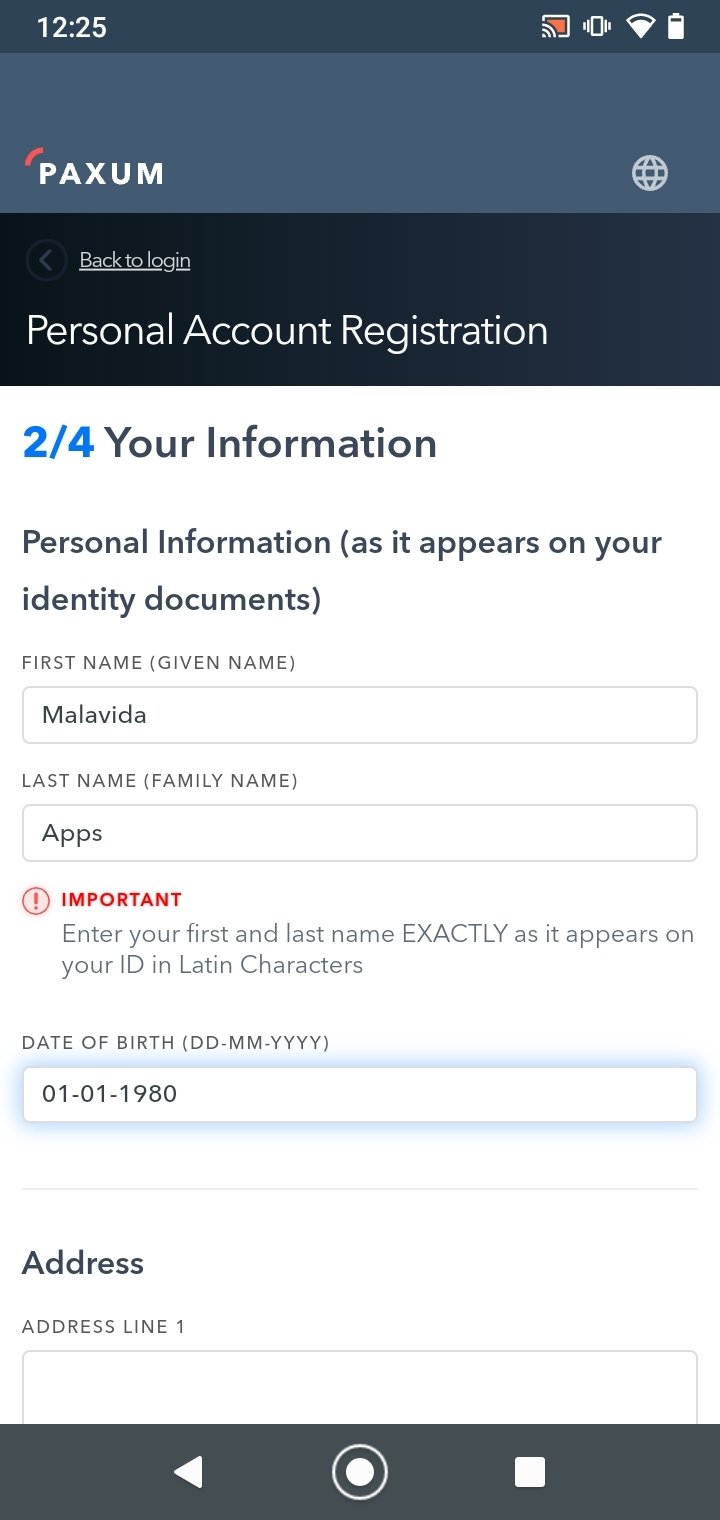
Task: Click the Date of Birth field
Action: pos(359,1094)
